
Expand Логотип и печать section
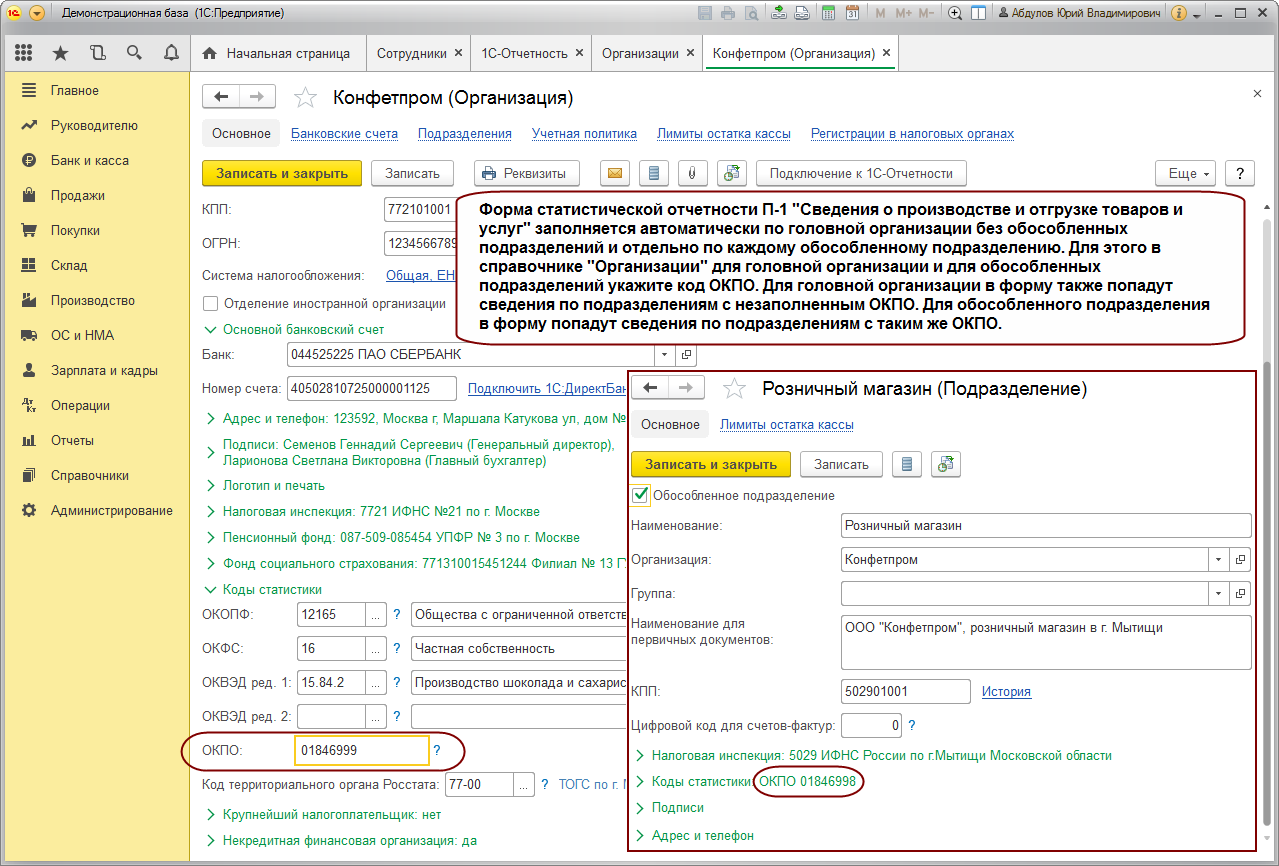(x=273, y=485)
